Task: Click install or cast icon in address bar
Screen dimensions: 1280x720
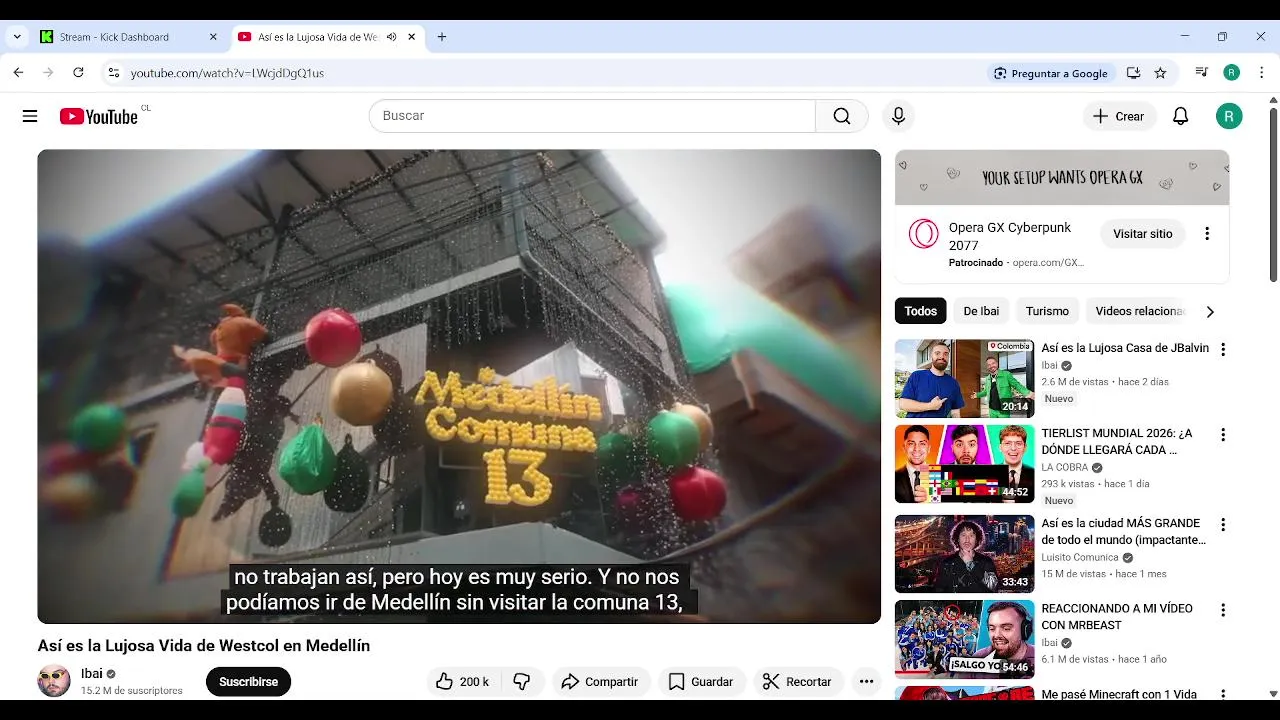Action: tap(1133, 73)
